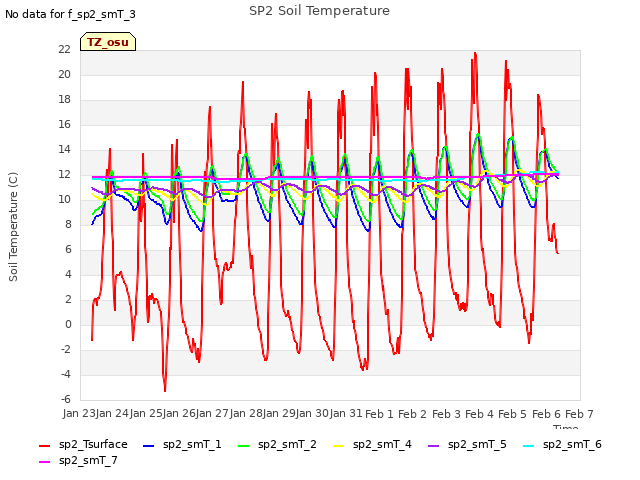Toggle the sp2_Tsurface legend entry
Viewport: 640px width, 480px height.
pos(83,444)
